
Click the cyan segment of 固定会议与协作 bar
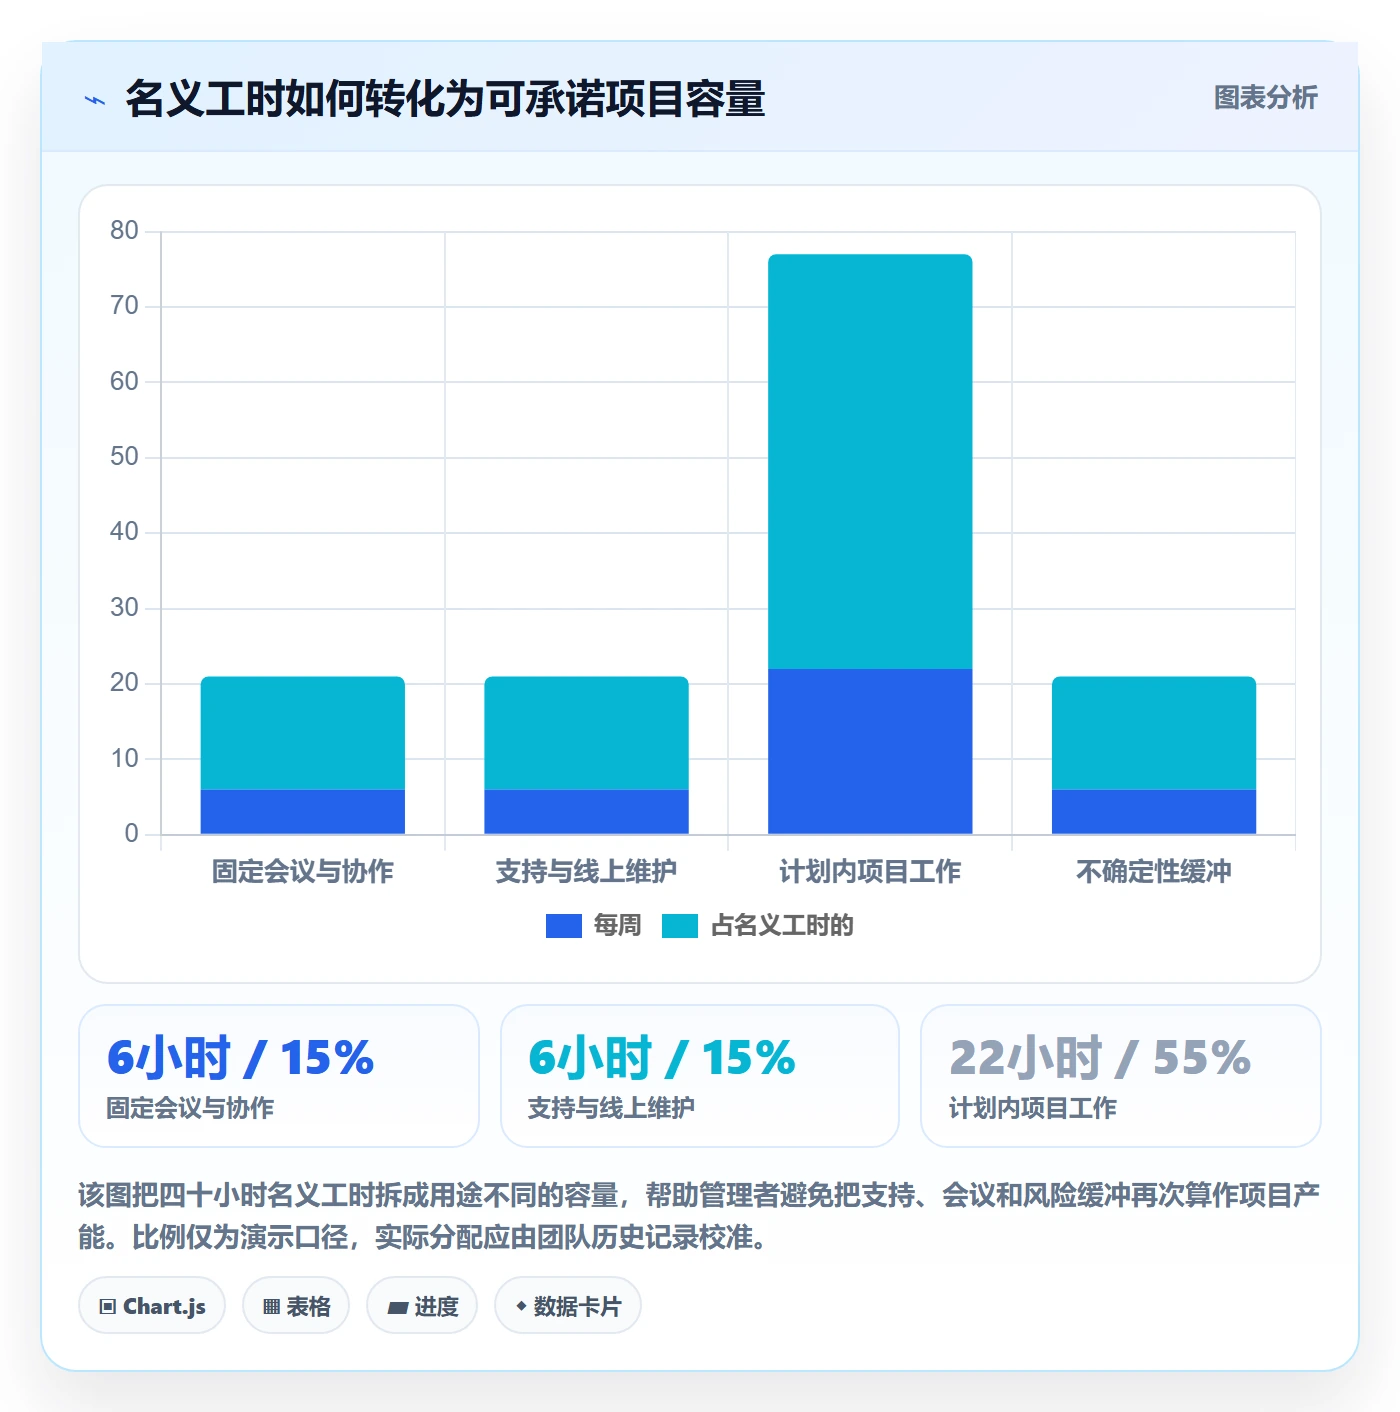[303, 733]
